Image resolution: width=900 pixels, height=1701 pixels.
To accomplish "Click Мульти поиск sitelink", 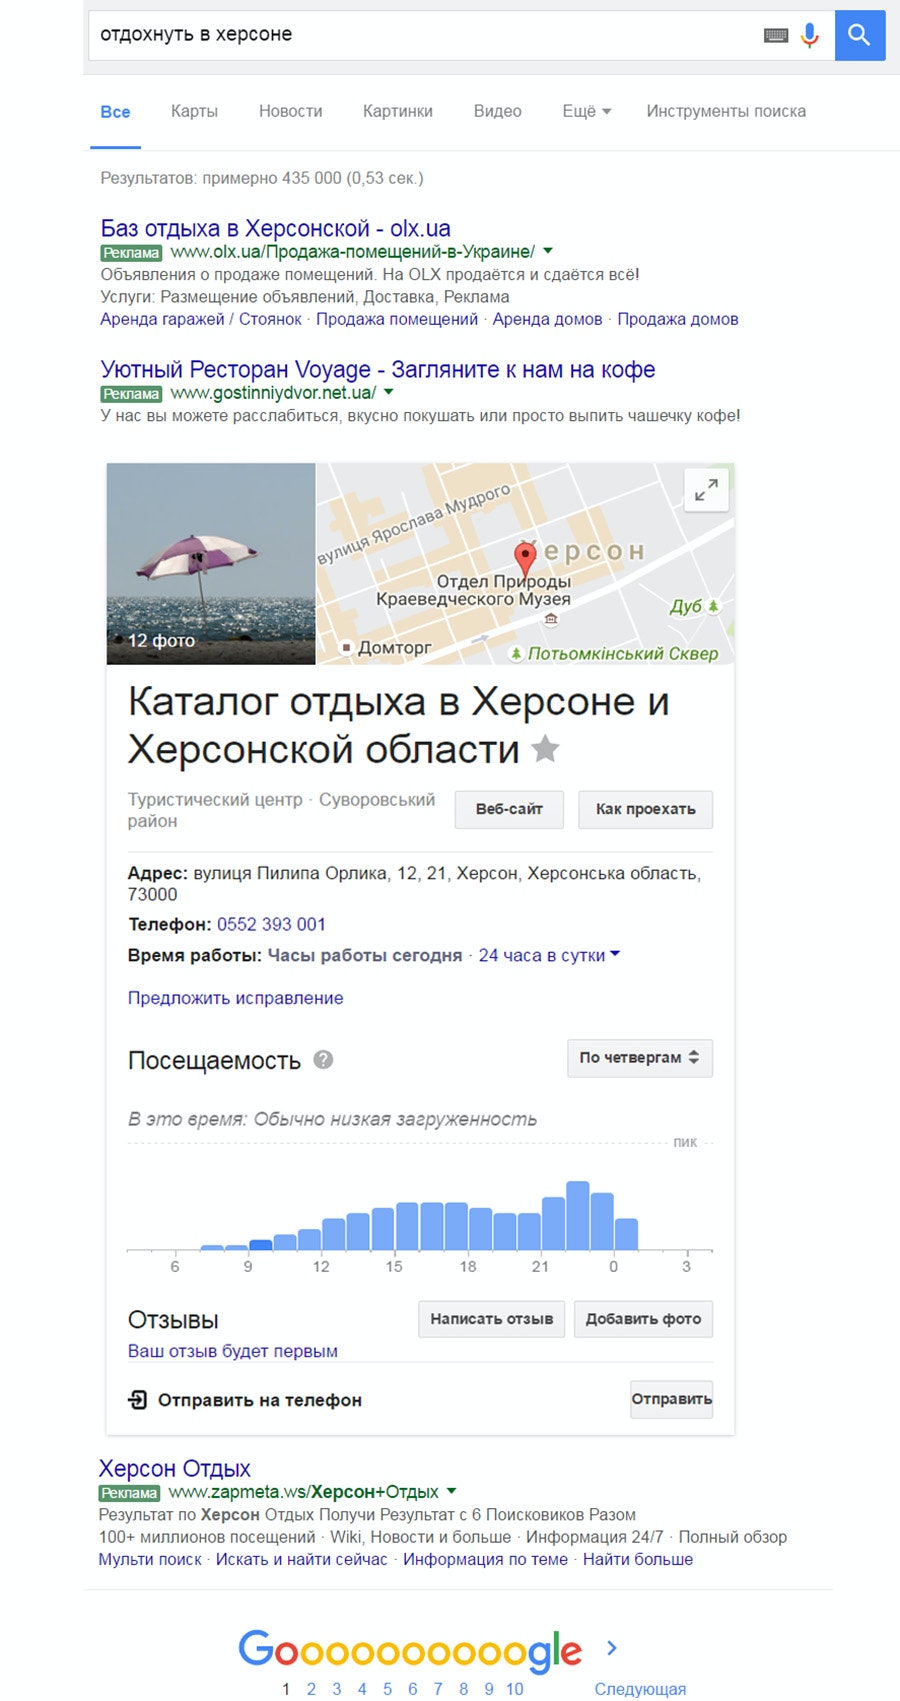I will pos(150,1559).
